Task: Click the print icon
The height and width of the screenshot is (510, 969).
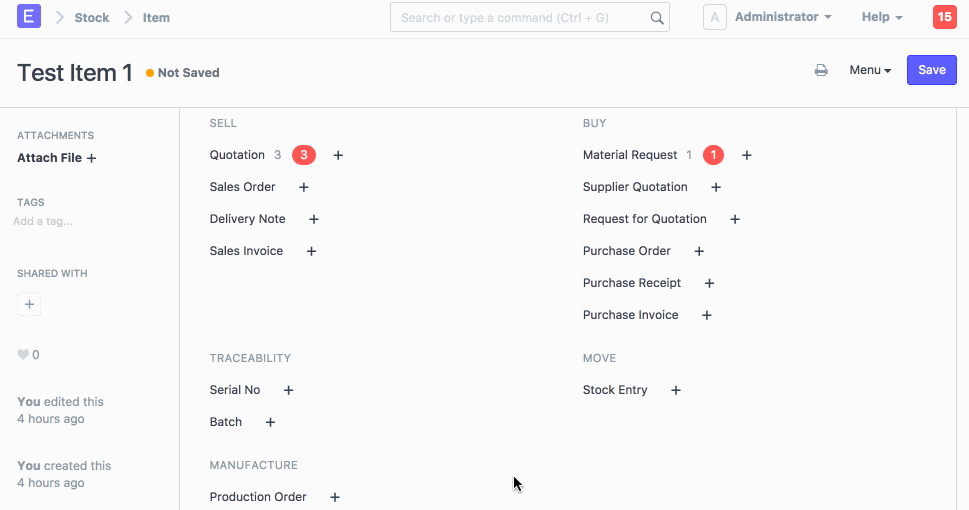Action: (821, 70)
